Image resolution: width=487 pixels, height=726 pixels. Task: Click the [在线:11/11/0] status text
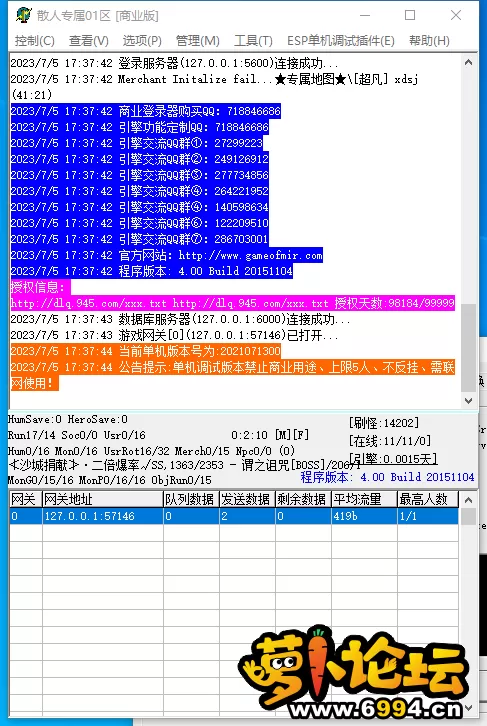coord(390,441)
